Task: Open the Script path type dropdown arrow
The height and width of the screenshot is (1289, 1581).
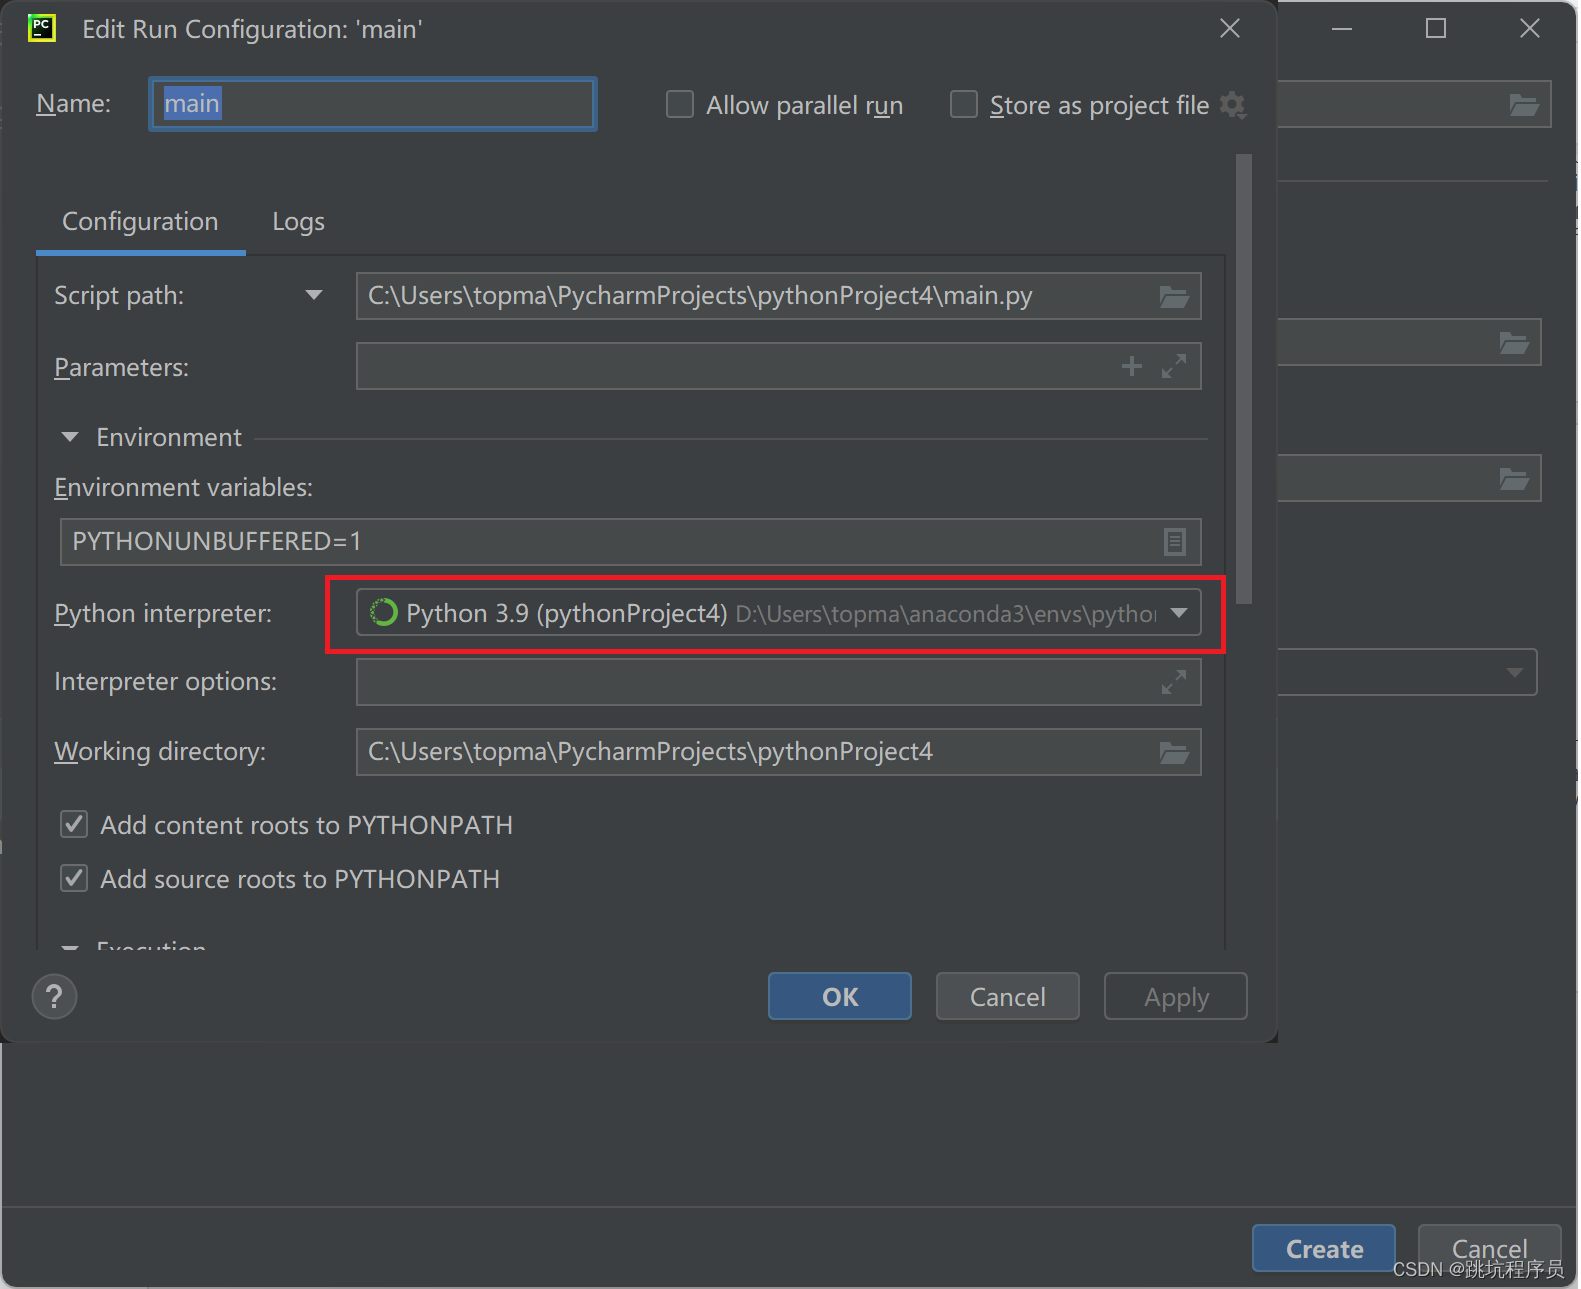Action: (313, 295)
